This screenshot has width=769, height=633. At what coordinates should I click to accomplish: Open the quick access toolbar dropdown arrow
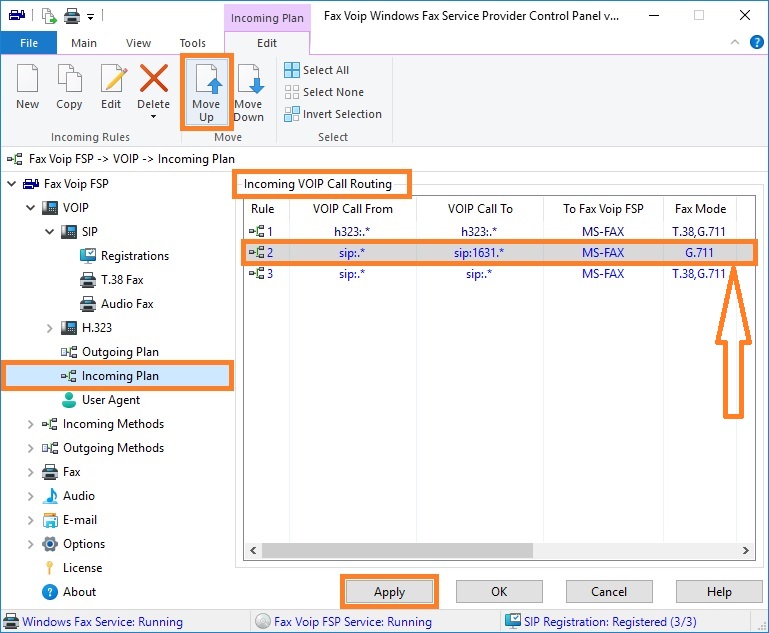click(x=90, y=17)
